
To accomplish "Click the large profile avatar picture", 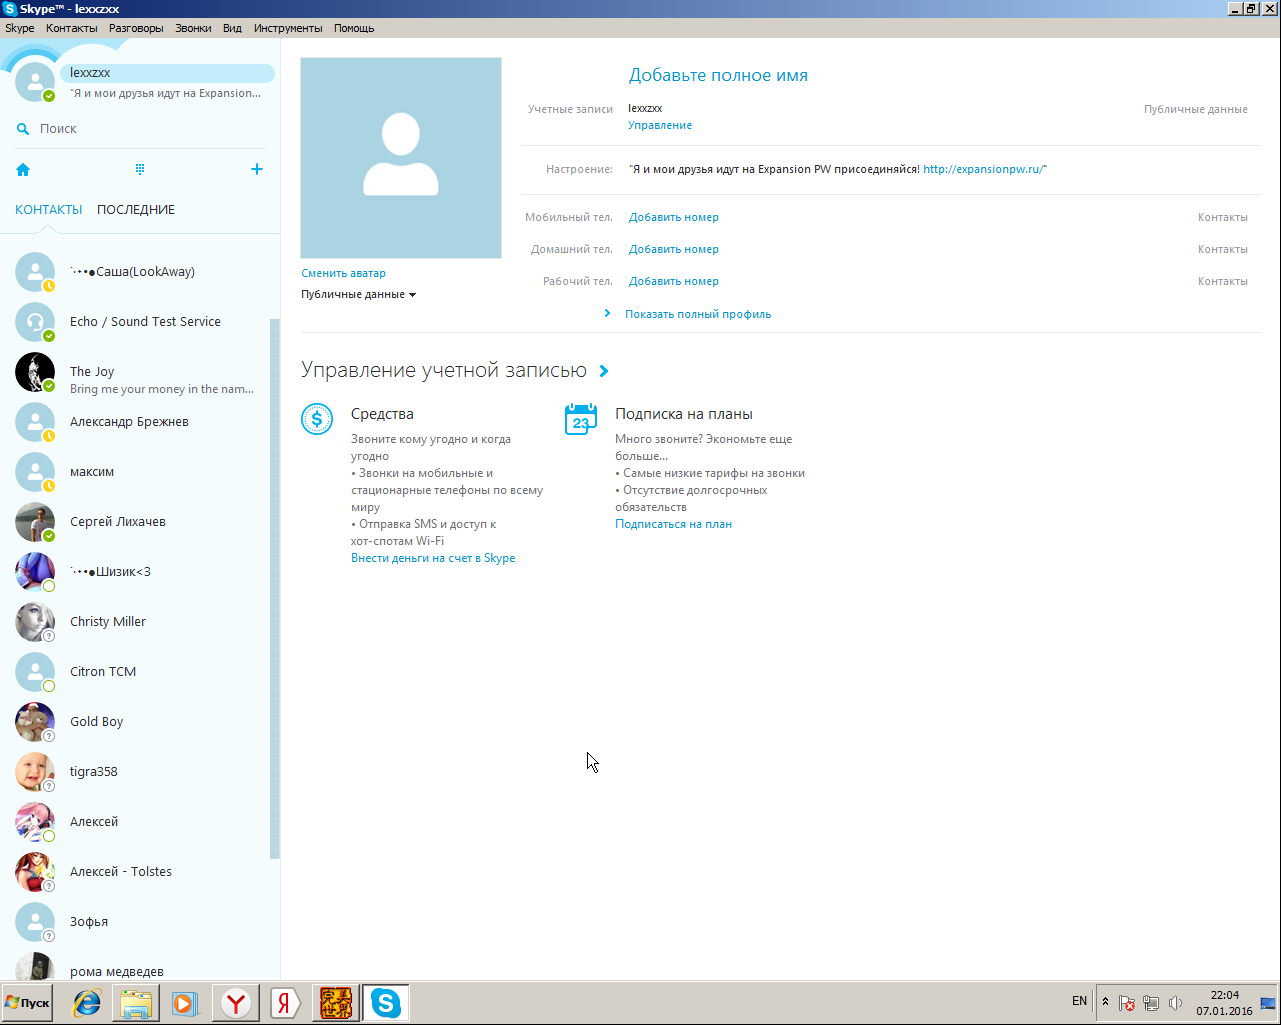I will (401, 158).
